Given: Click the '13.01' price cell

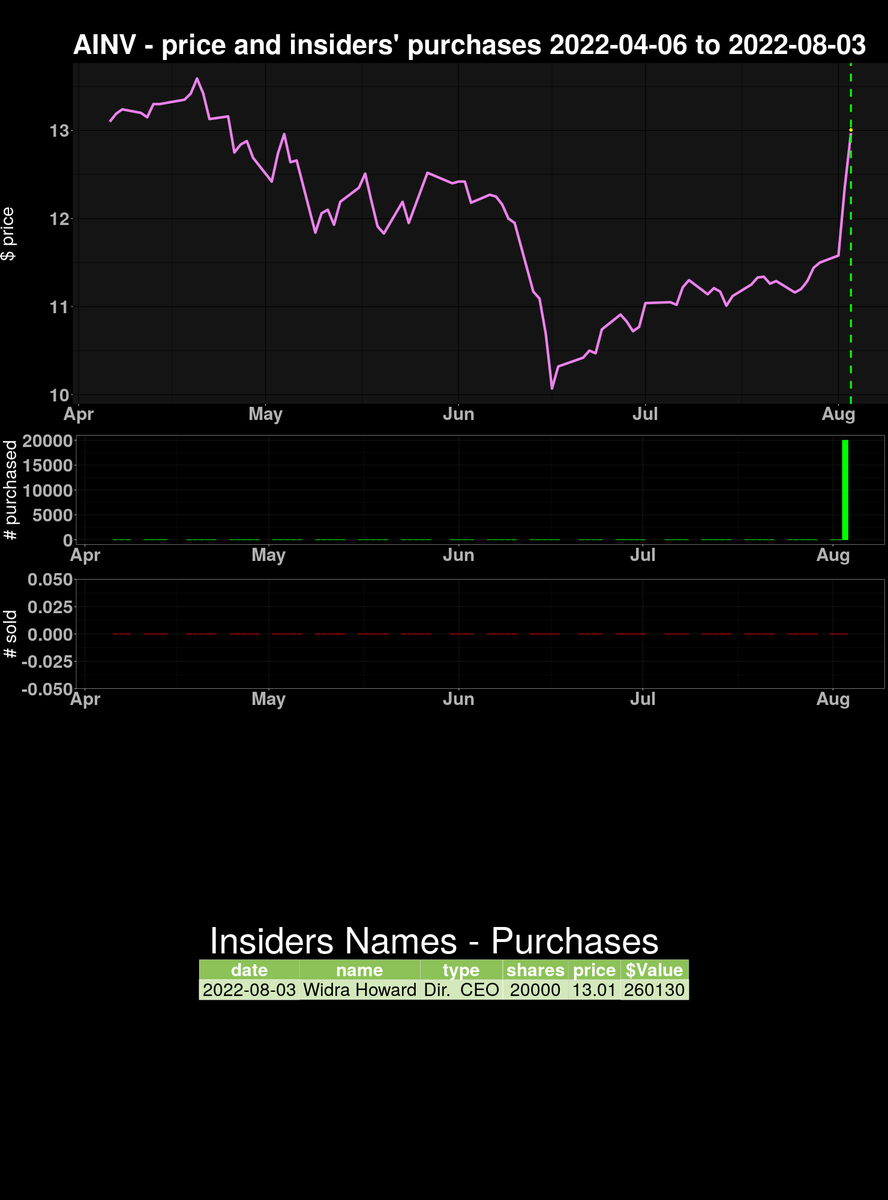Looking at the screenshot, I should [594, 990].
